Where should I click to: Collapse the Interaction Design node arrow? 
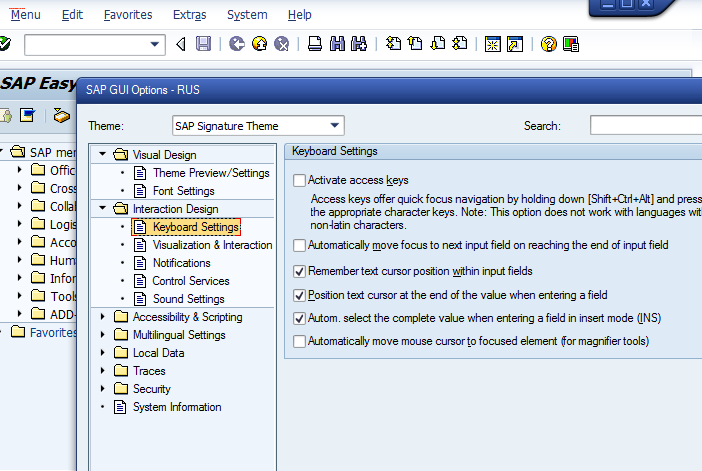click(x=103, y=208)
